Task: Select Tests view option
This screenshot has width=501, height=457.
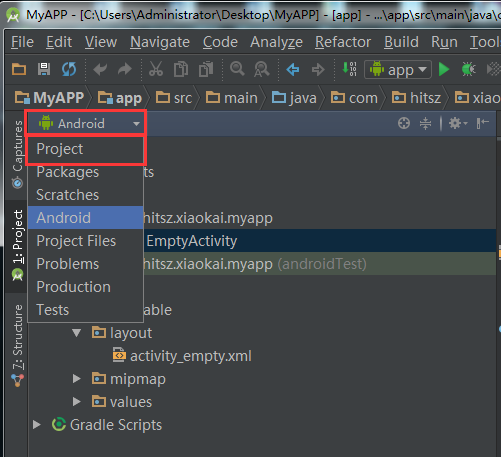Action: 86,310
